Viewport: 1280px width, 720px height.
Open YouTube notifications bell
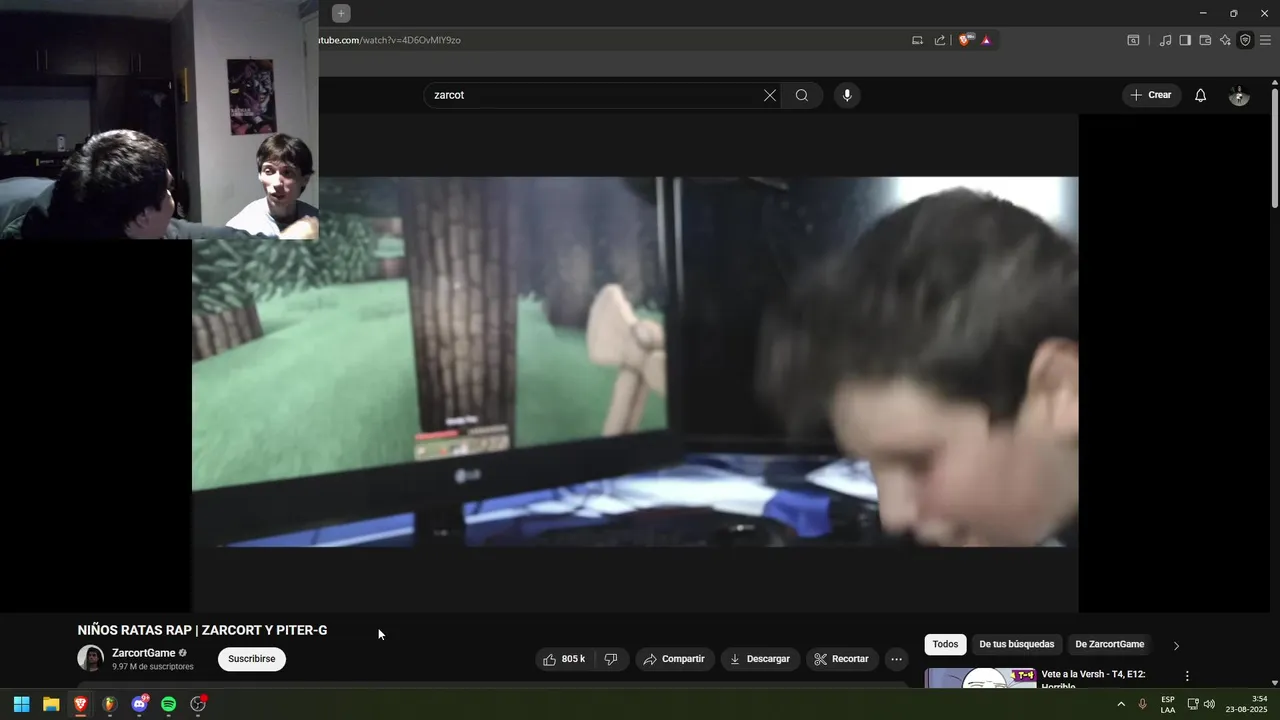click(1201, 95)
